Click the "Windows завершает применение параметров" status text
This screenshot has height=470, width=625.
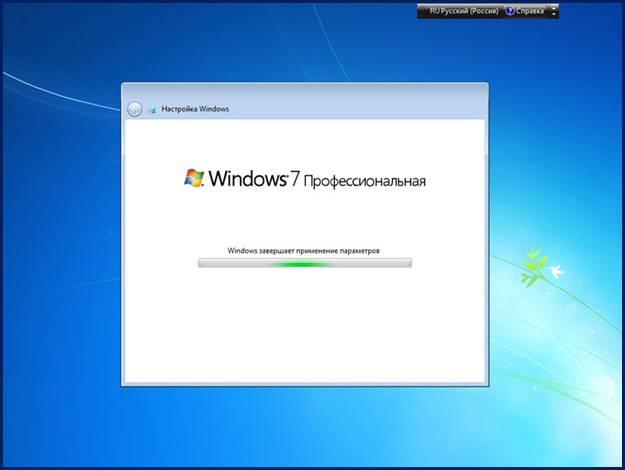(x=304, y=251)
